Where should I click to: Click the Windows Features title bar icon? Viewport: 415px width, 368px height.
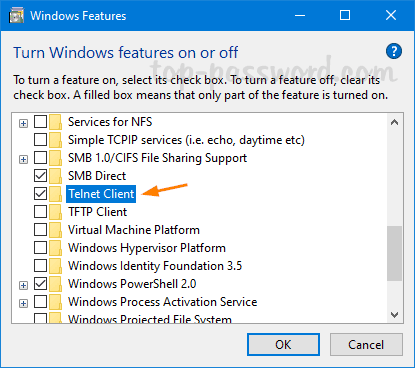tap(16, 16)
